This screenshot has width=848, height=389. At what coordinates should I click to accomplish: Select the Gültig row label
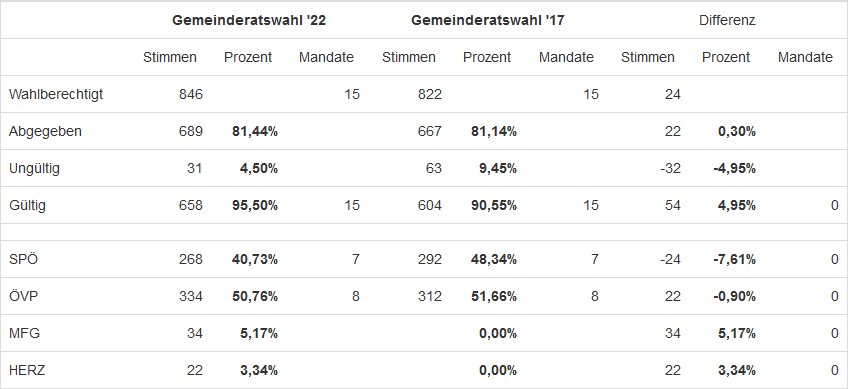click(27, 205)
